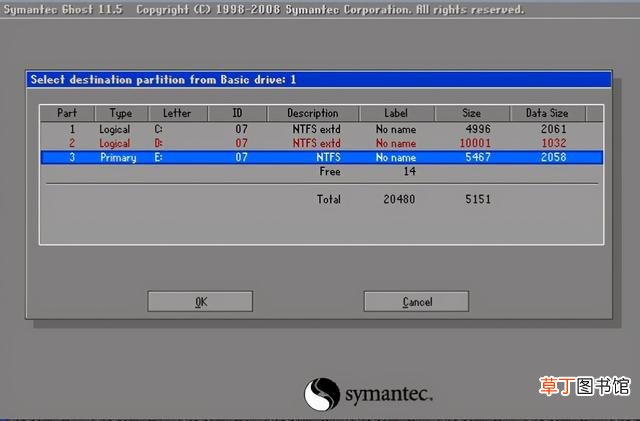Click 'NTFS extd' description in D: row
This screenshot has height=421, width=640.
[316, 143]
